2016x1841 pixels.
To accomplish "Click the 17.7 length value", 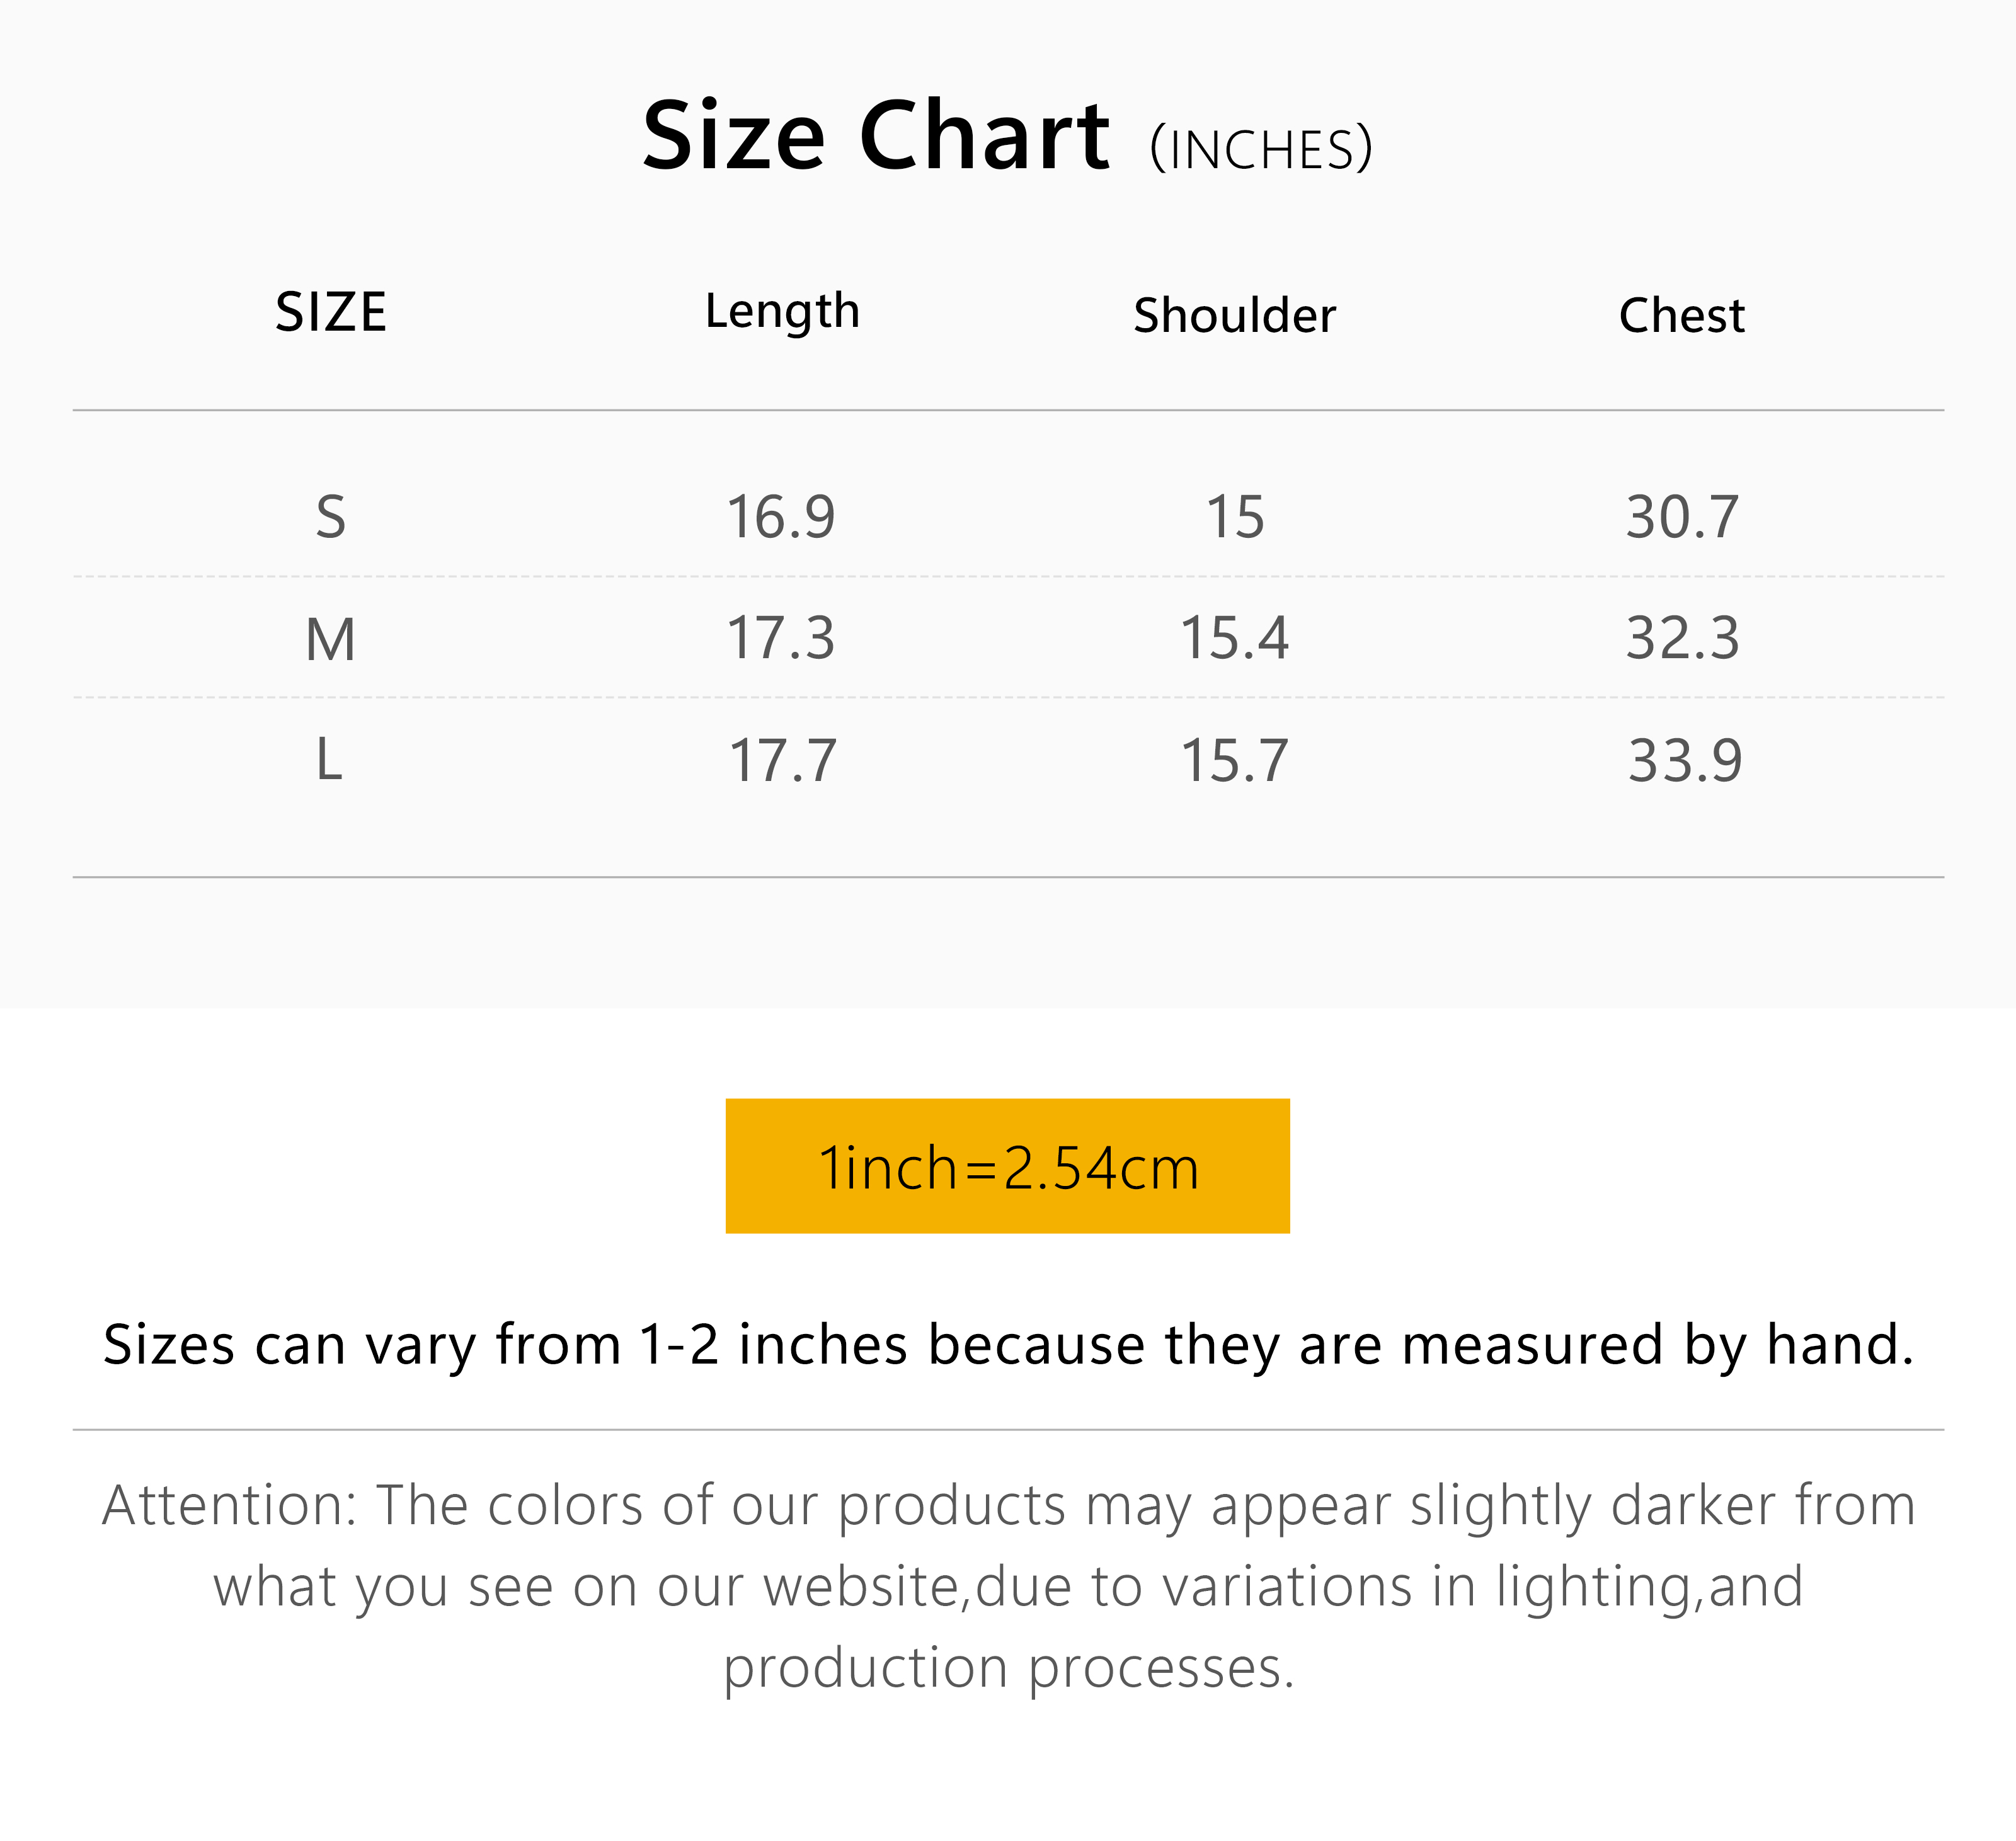I will [x=782, y=760].
